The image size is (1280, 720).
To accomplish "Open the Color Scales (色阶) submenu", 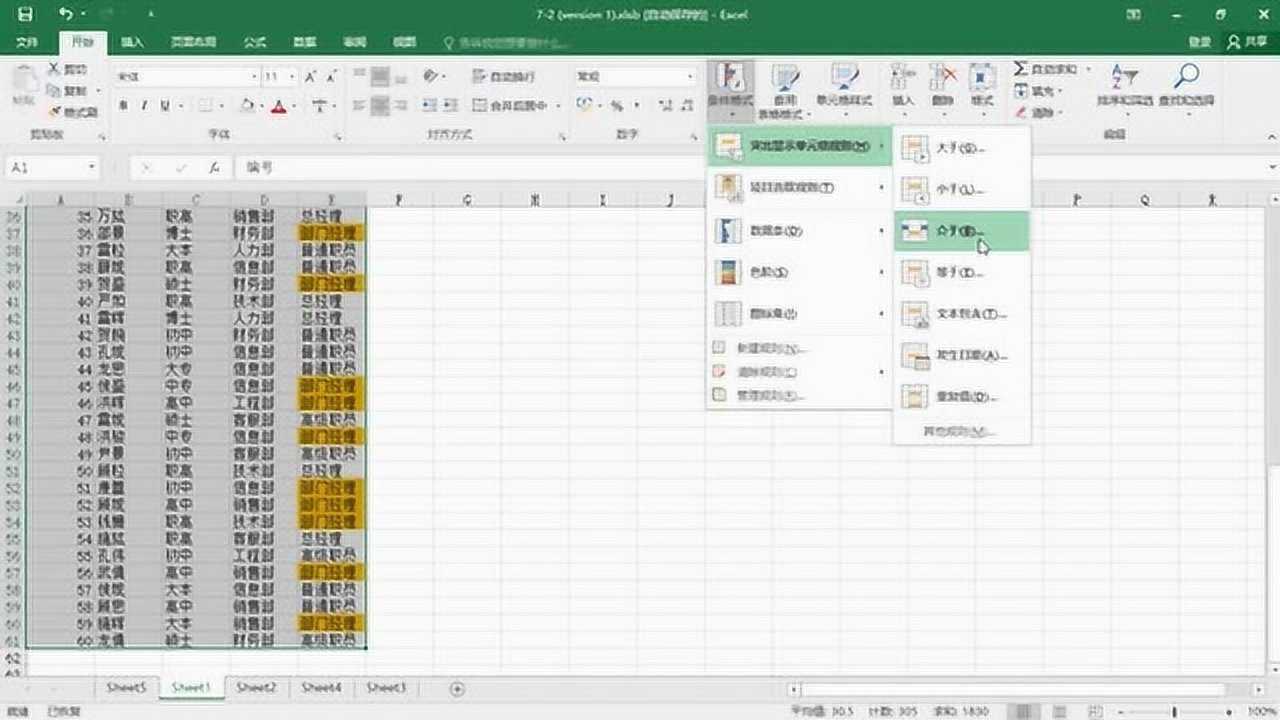I will 799,272.
